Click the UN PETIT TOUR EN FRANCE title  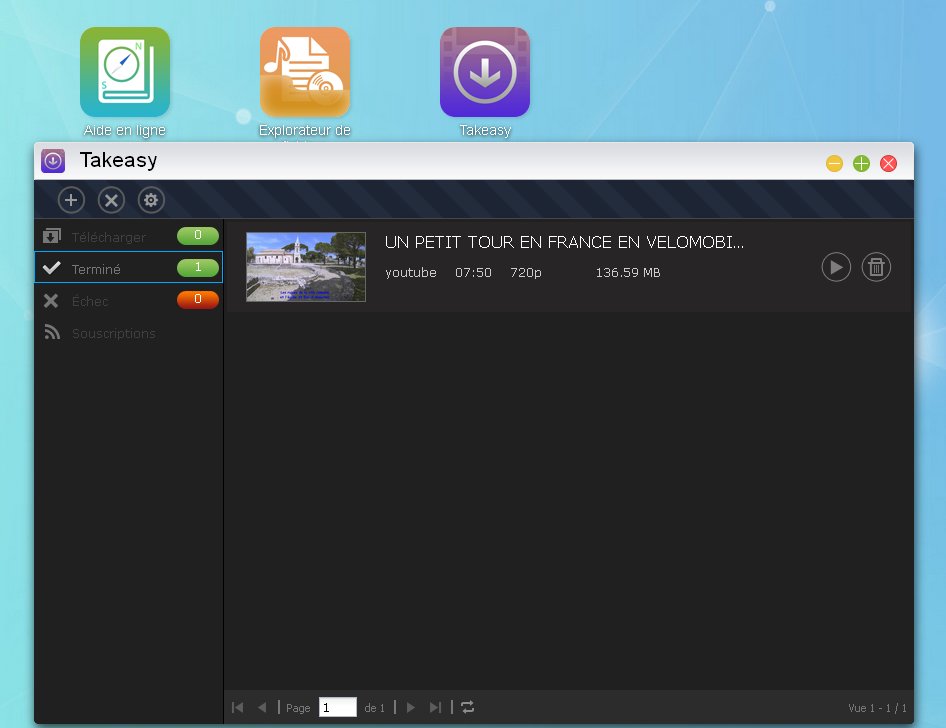coord(564,243)
